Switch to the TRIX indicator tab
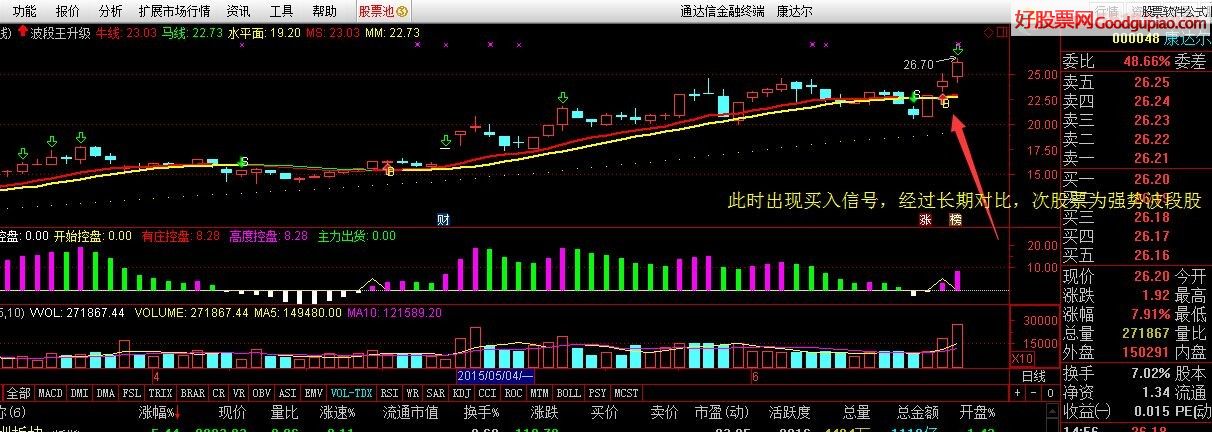Image resolution: width=1212 pixels, height=432 pixels. (x=161, y=393)
